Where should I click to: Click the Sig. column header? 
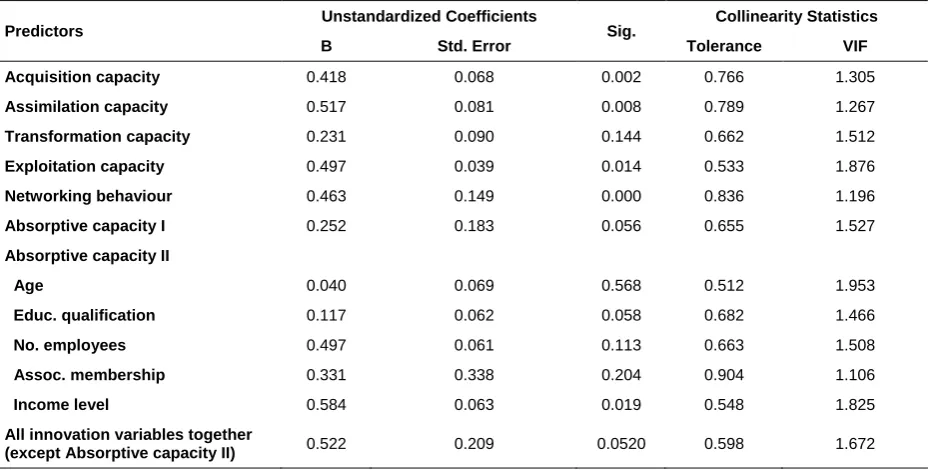tap(621, 32)
